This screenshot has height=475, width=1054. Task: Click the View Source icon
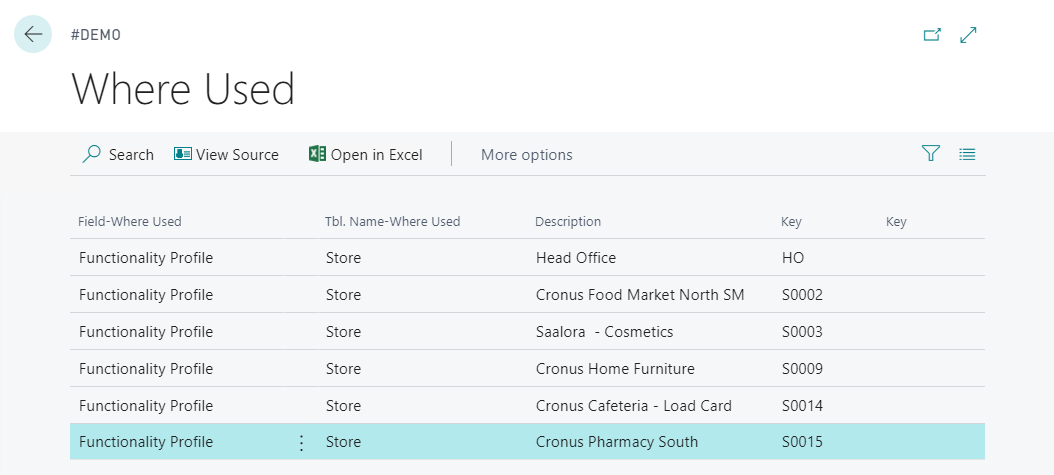pyautogui.click(x=183, y=154)
